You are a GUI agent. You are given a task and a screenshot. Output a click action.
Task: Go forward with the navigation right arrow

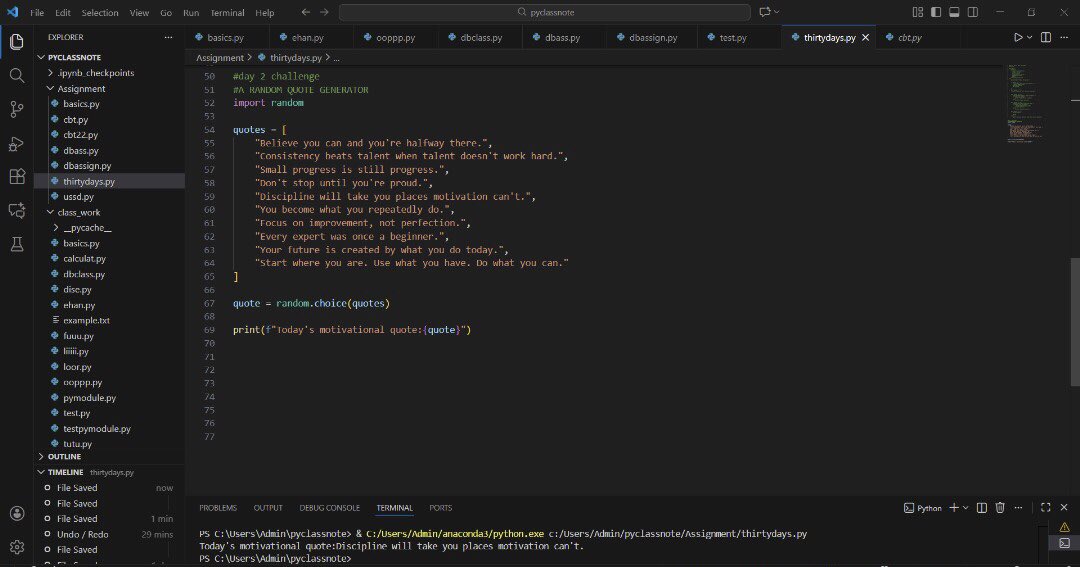coord(324,12)
